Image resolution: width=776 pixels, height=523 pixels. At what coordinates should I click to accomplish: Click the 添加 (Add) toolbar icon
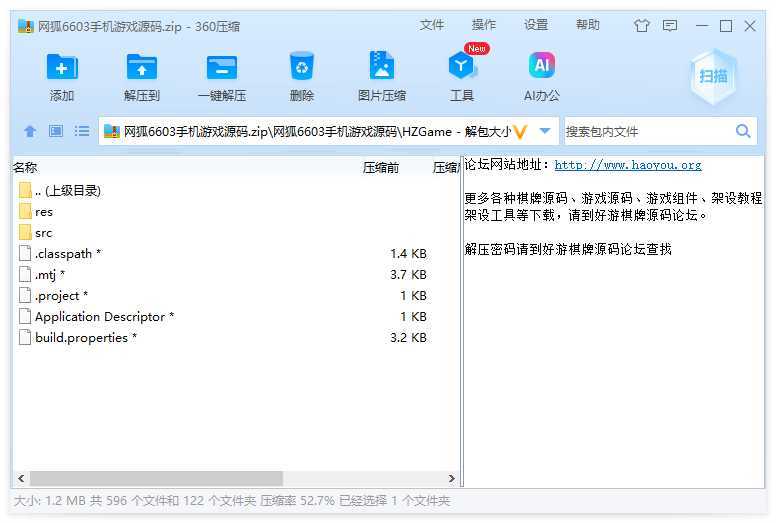[x=62, y=68]
